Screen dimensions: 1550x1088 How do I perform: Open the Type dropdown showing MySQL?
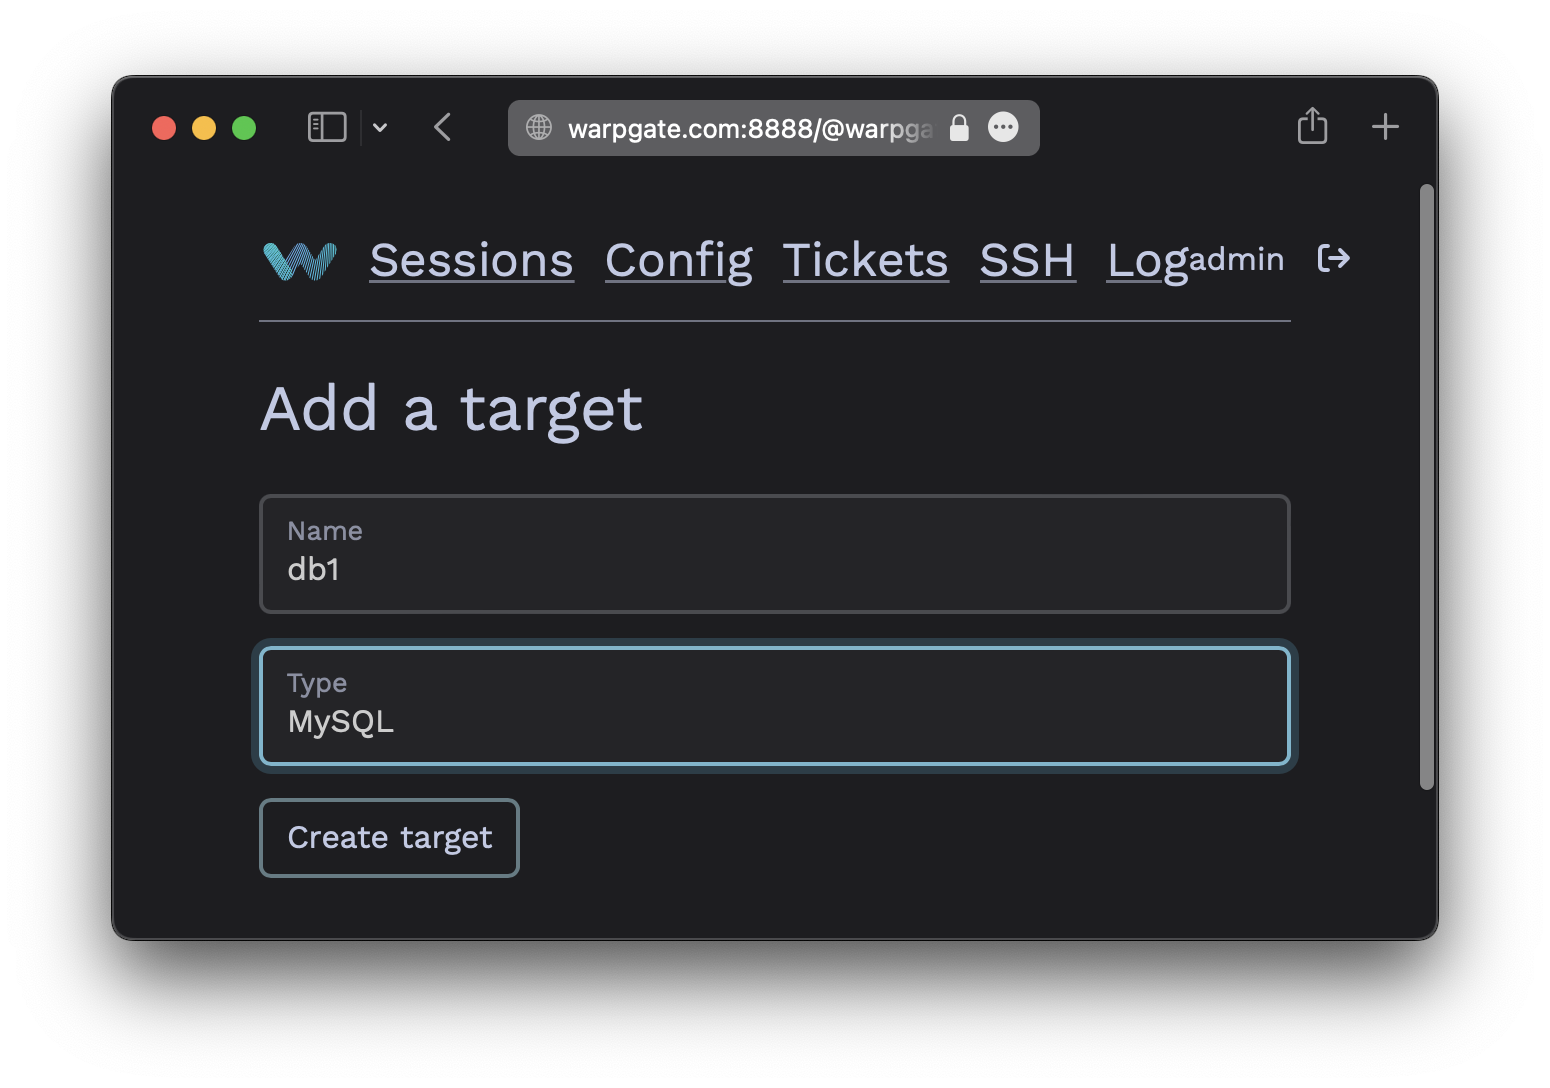pyautogui.click(x=775, y=706)
